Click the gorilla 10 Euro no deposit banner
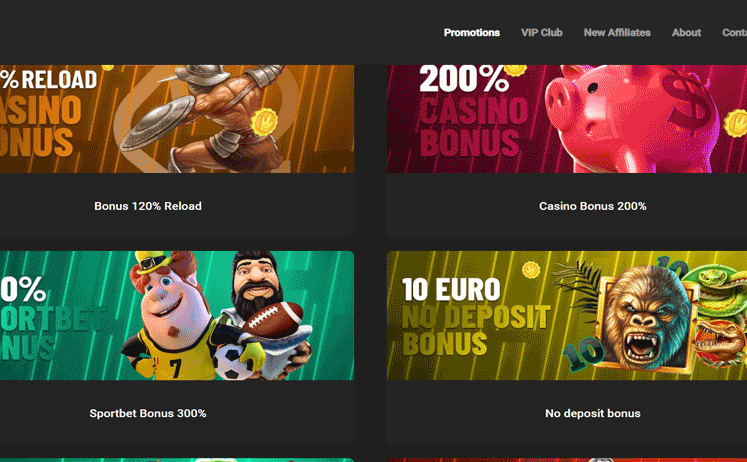This screenshot has height=462, width=747. click(567, 315)
